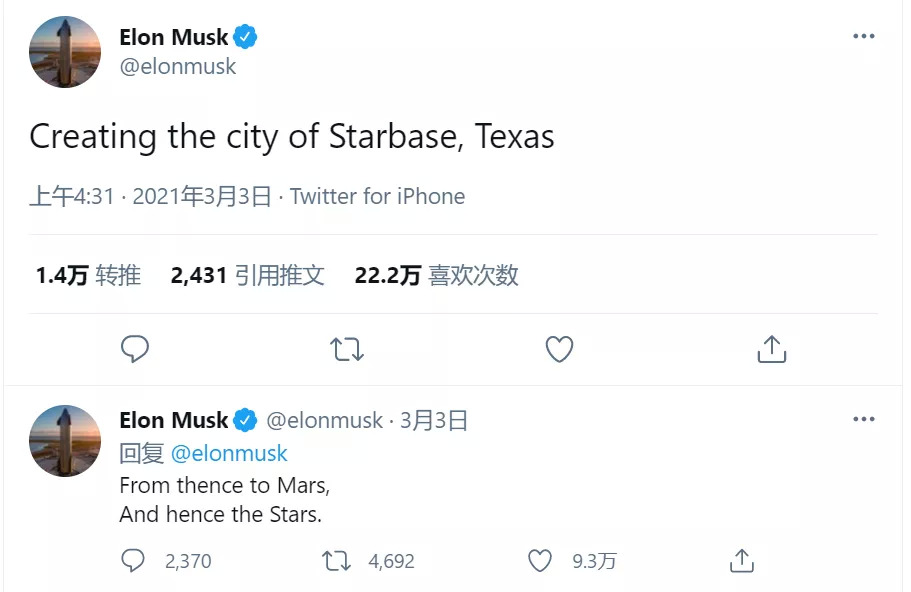911x592 pixels.
Task: Click the @elonmusk mention in the reply
Action: 229,453
